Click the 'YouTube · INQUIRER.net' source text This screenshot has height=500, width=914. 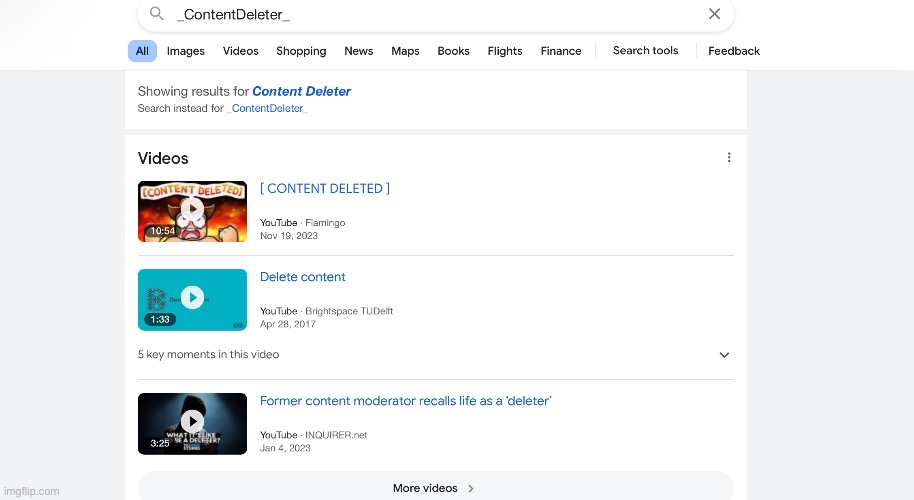314,435
